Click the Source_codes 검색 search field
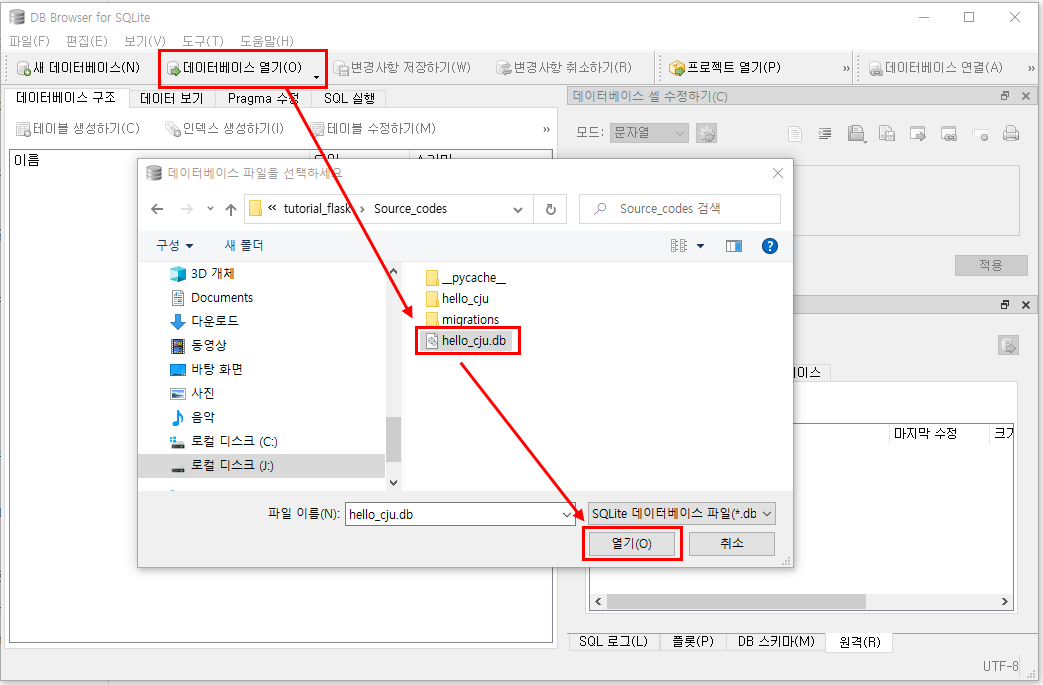Screen dimensions: 1043x685 pyautogui.click(x=680, y=209)
